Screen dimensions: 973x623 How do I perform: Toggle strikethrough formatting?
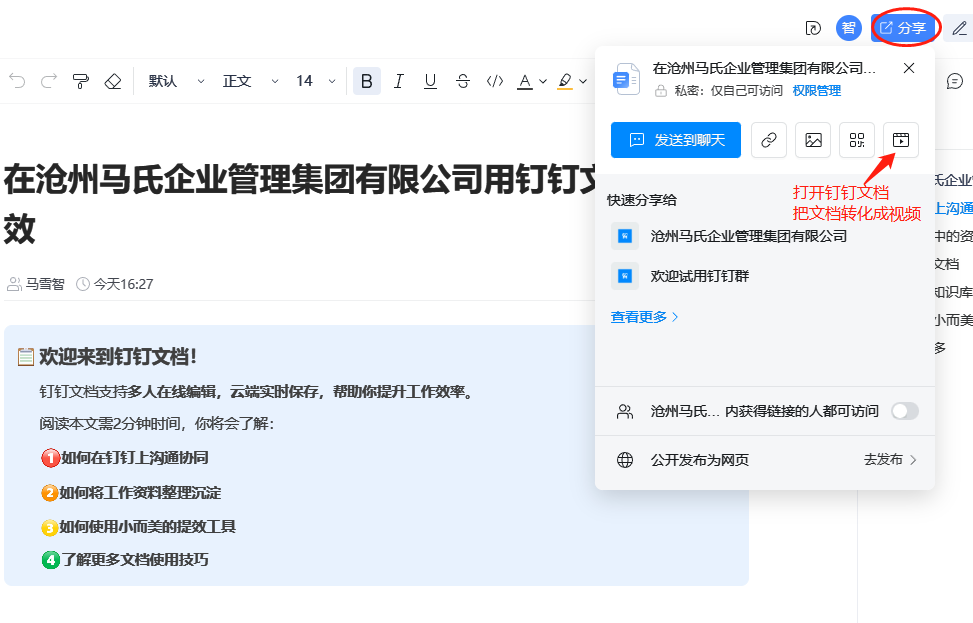coord(462,81)
